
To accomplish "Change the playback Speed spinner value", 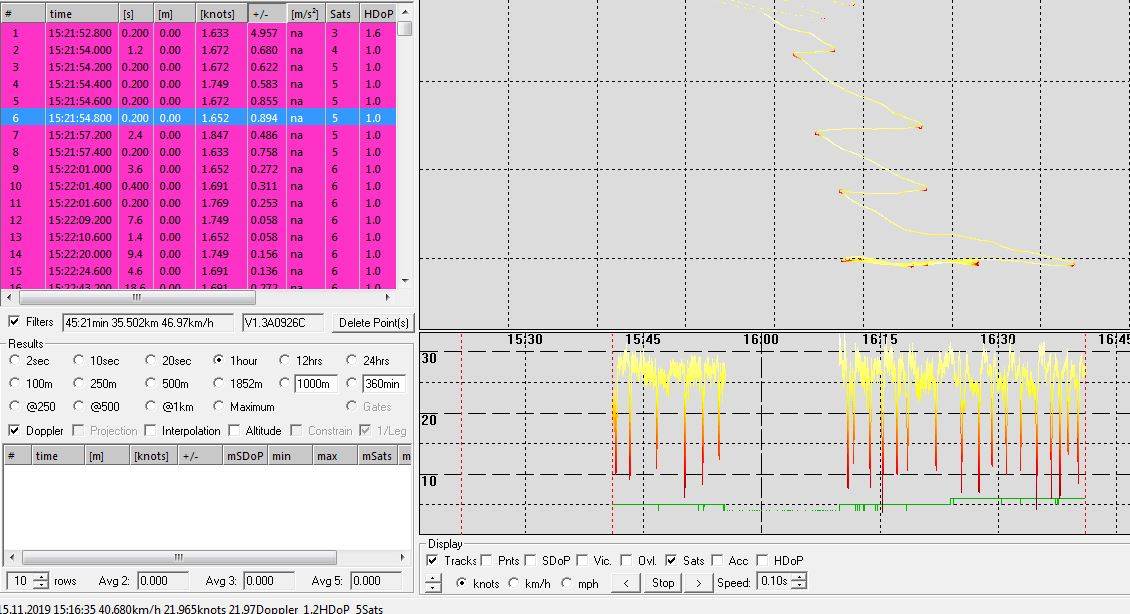I will pyautogui.click(x=799, y=582).
